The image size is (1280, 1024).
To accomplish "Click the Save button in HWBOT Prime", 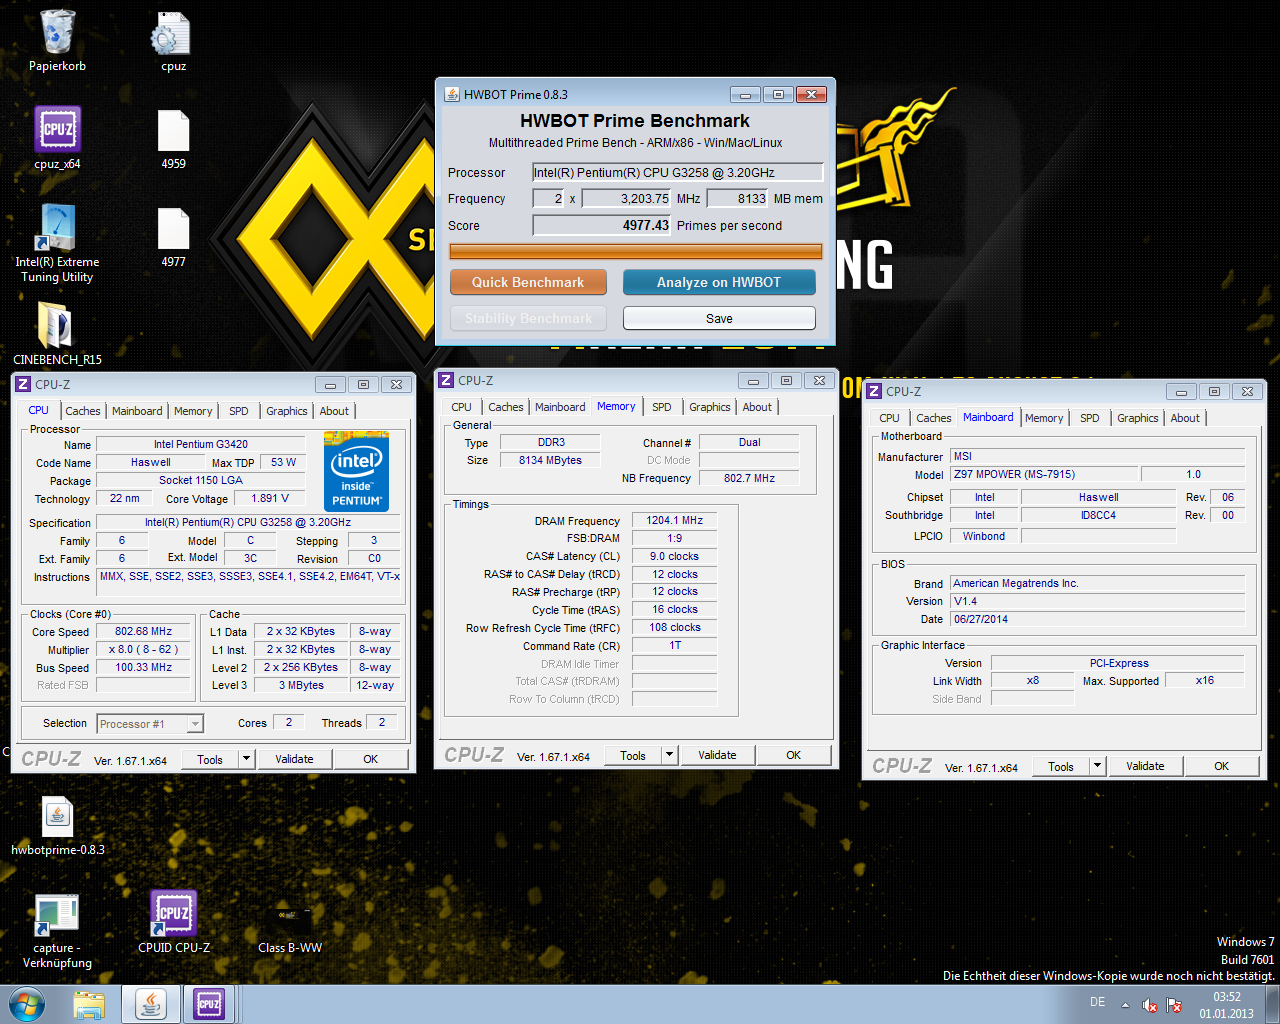I will [719, 318].
